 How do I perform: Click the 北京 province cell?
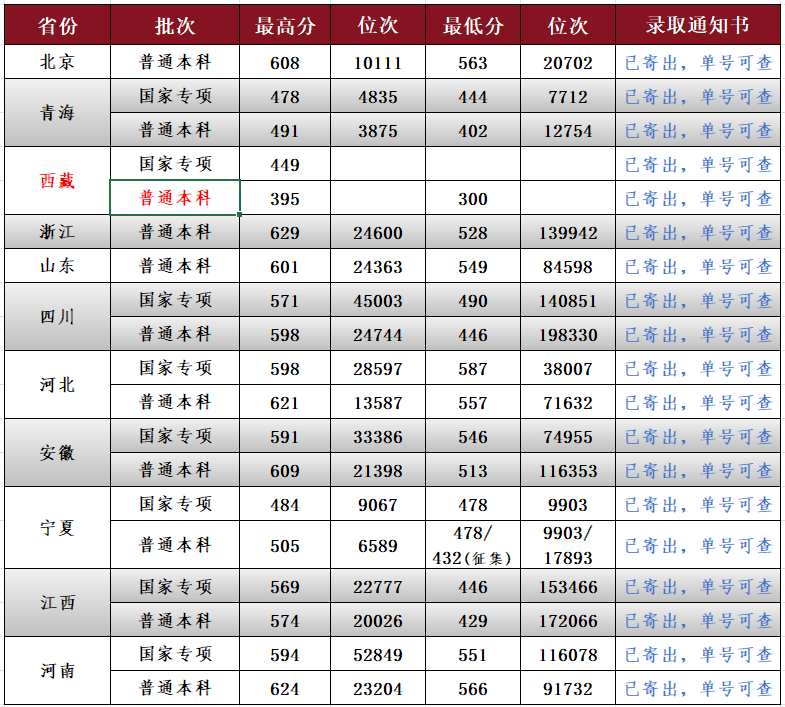point(58,62)
